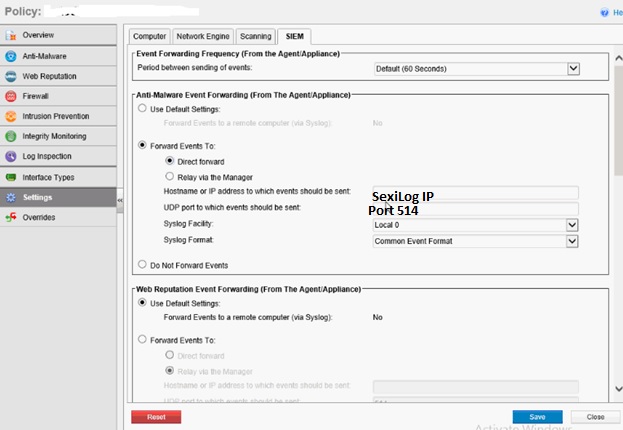
Task: Open the event sending period dropdown
Action: pyautogui.click(x=573, y=68)
